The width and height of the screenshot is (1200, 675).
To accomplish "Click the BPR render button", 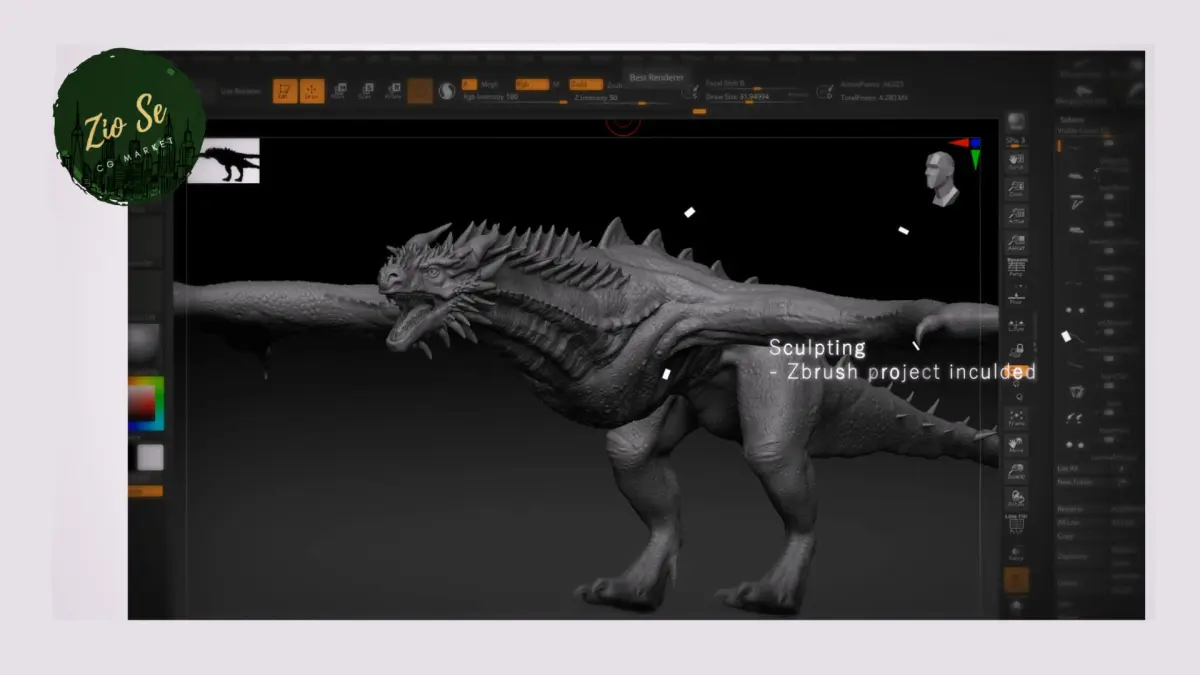I will click(1017, 123).
